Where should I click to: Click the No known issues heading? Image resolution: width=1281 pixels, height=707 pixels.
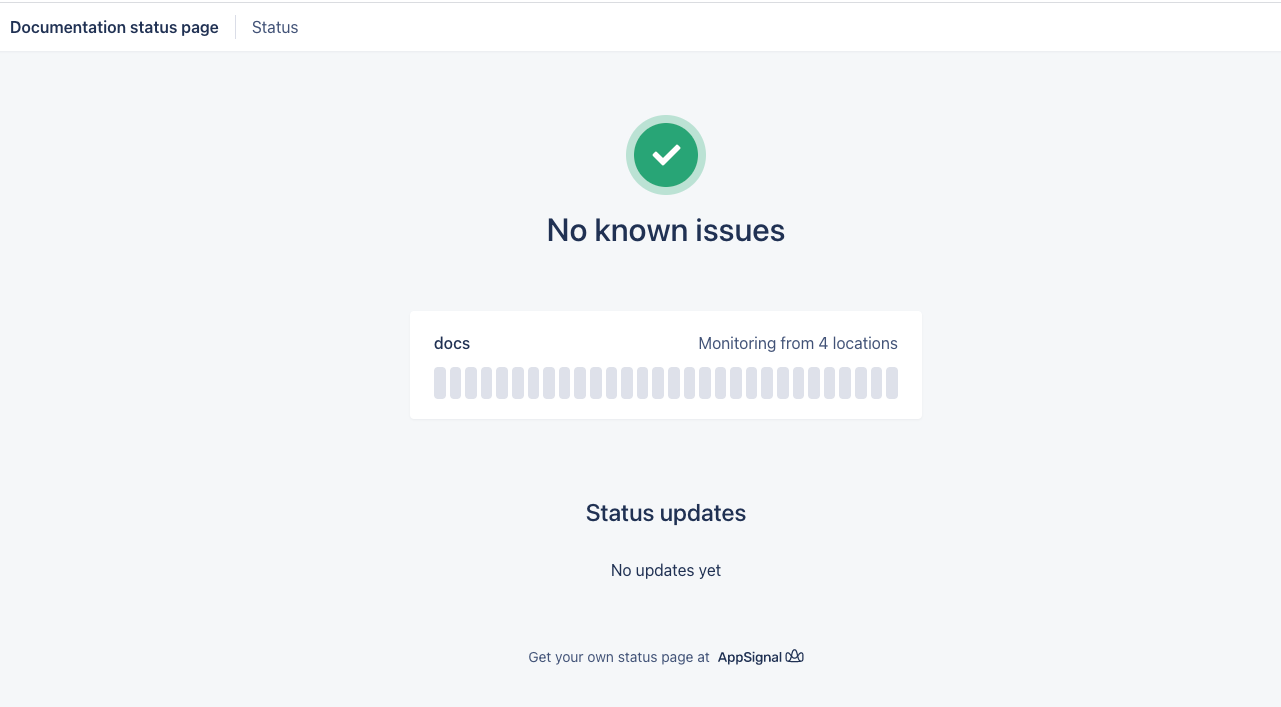(x=666, y=231)
